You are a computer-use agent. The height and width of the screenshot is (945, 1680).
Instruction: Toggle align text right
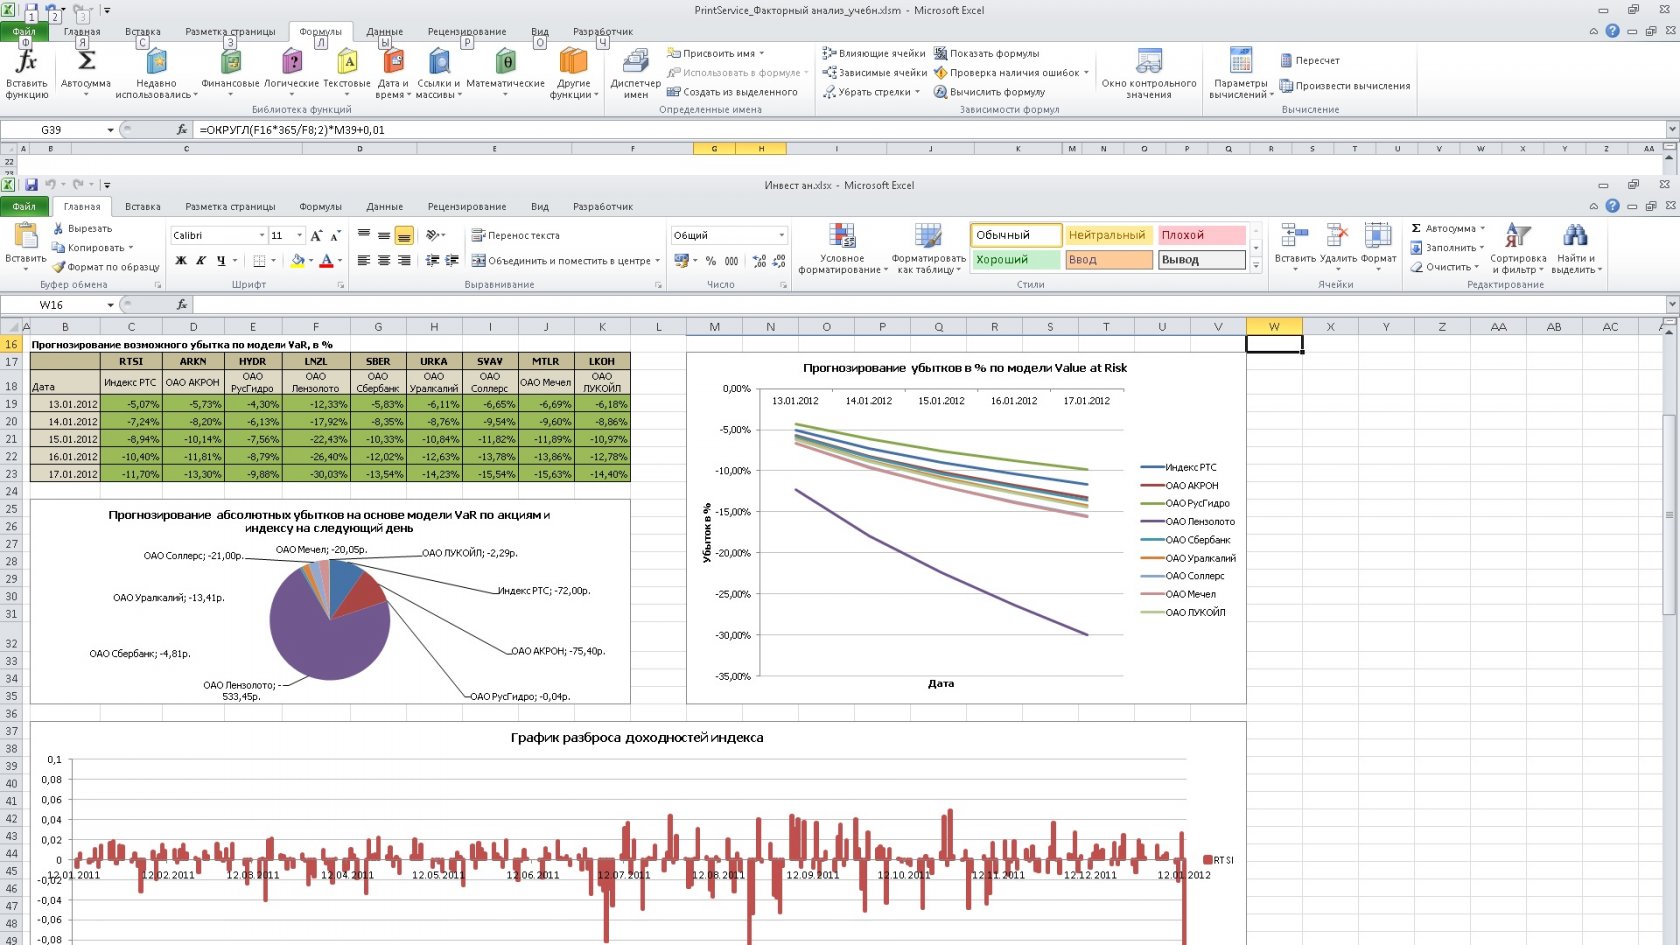point(404,261)
